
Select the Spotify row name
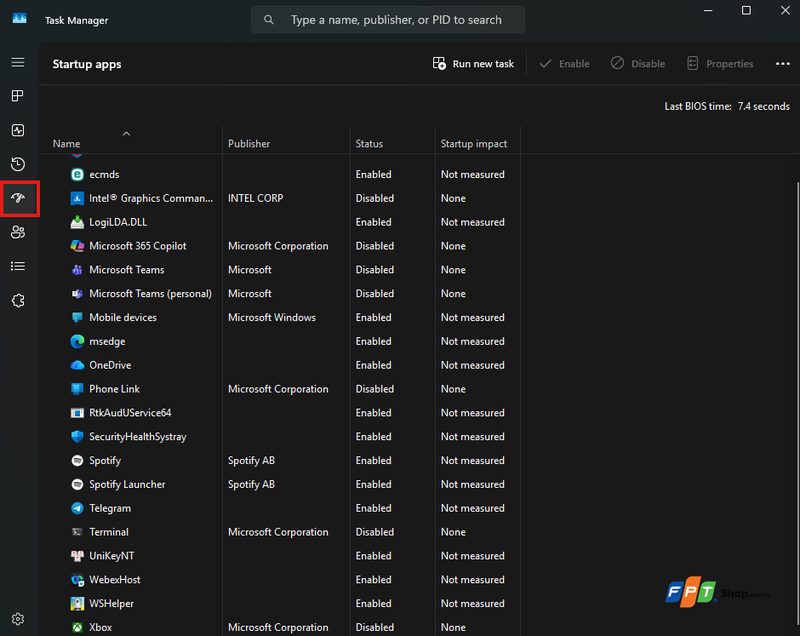[105, 461]
